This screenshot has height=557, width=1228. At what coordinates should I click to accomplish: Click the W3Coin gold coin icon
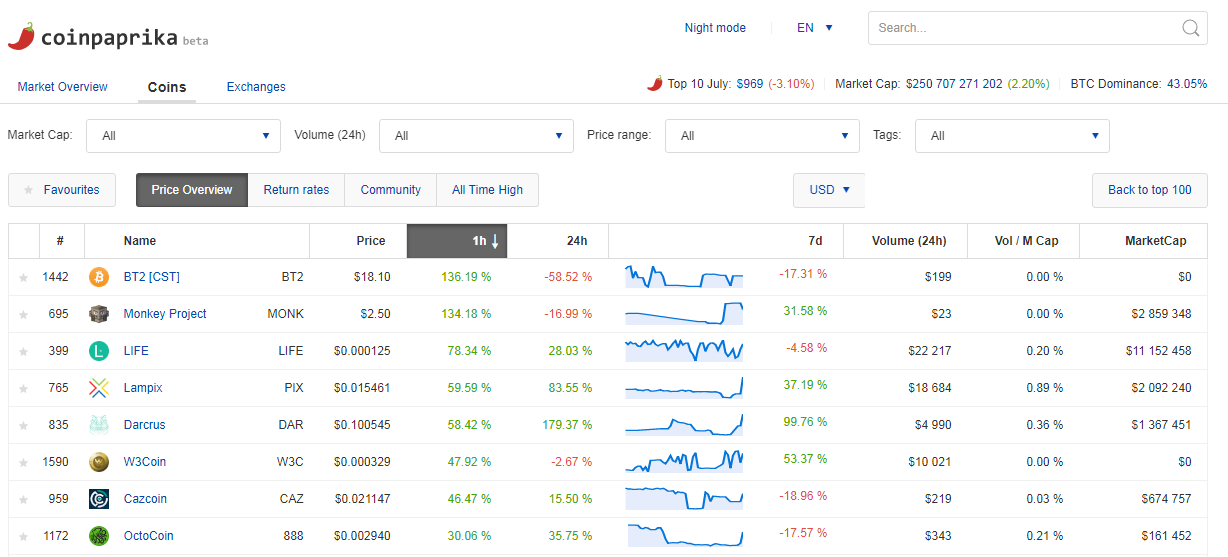[98, 462]
